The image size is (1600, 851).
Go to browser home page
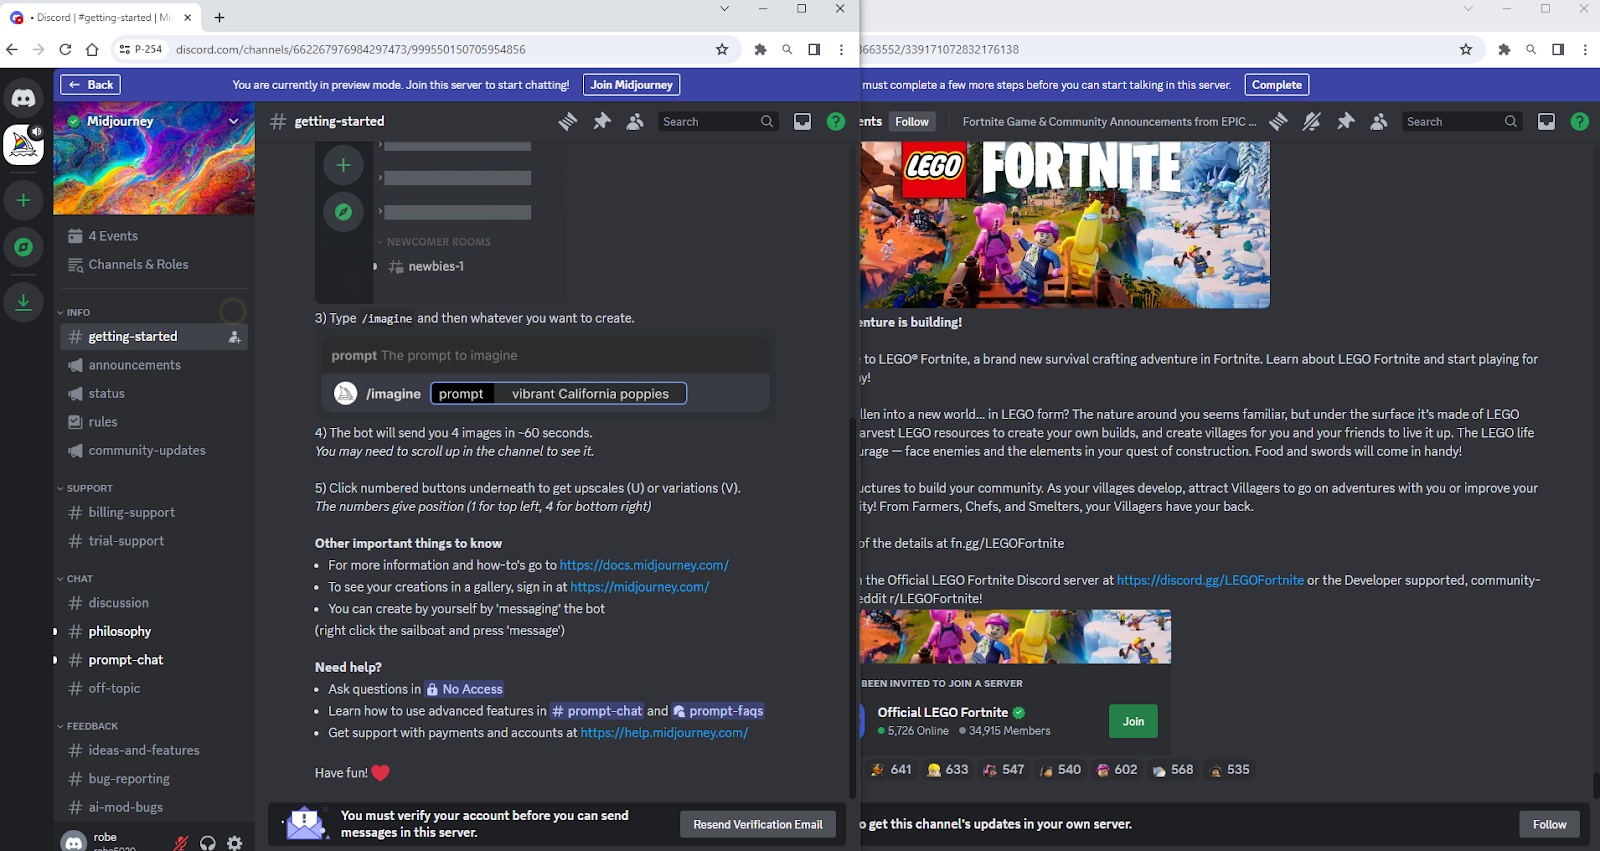[x=92, y=49]
